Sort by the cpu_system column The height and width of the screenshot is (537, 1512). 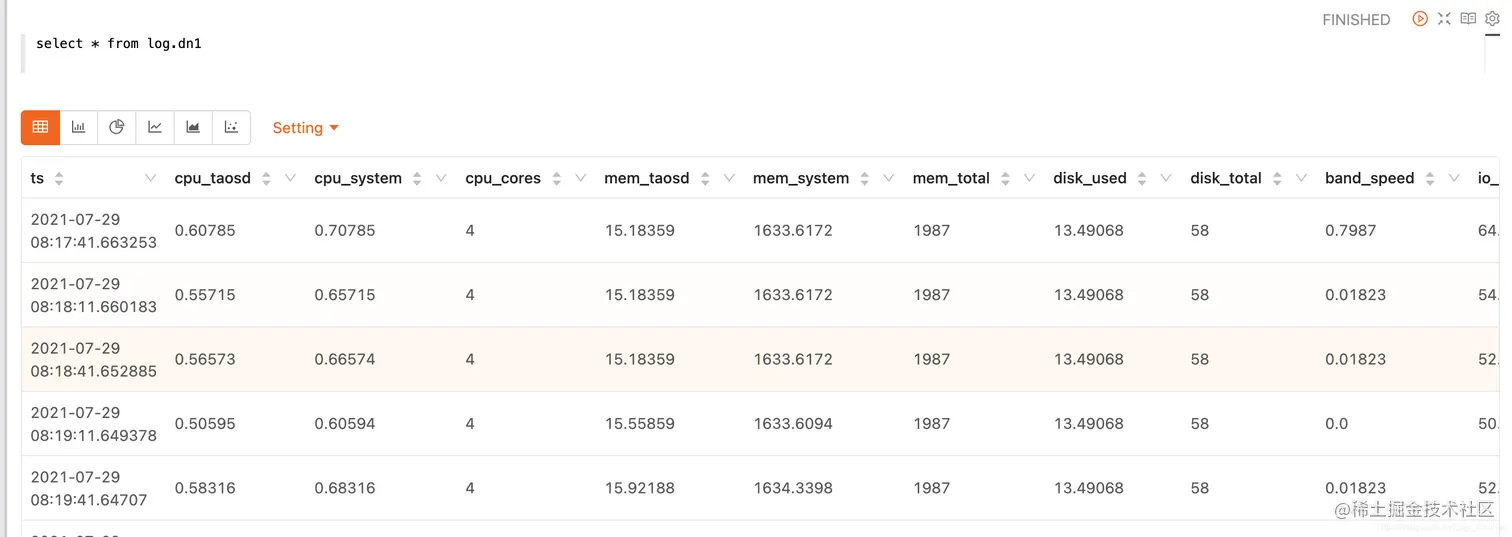[x=416, y=179]
